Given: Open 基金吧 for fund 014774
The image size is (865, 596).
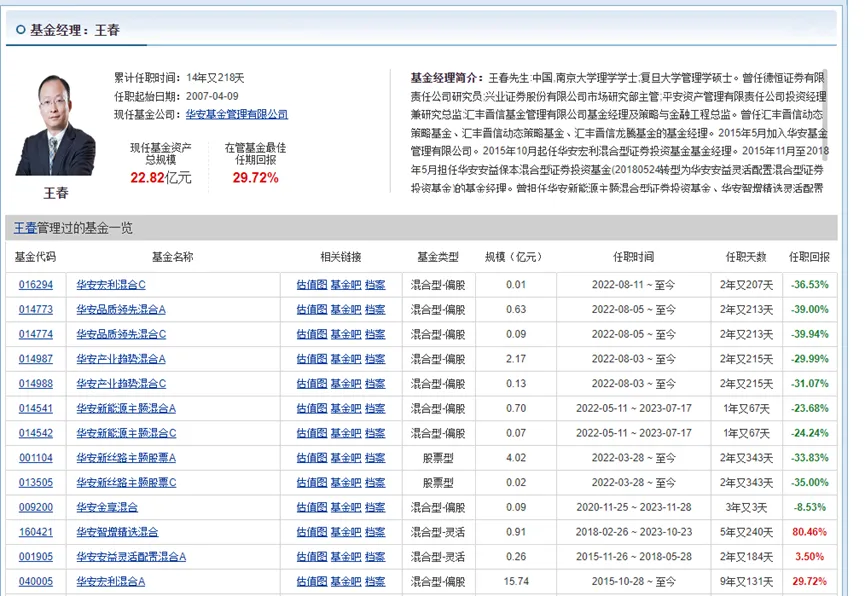Looking at the screenshot, I should point(346,334).
